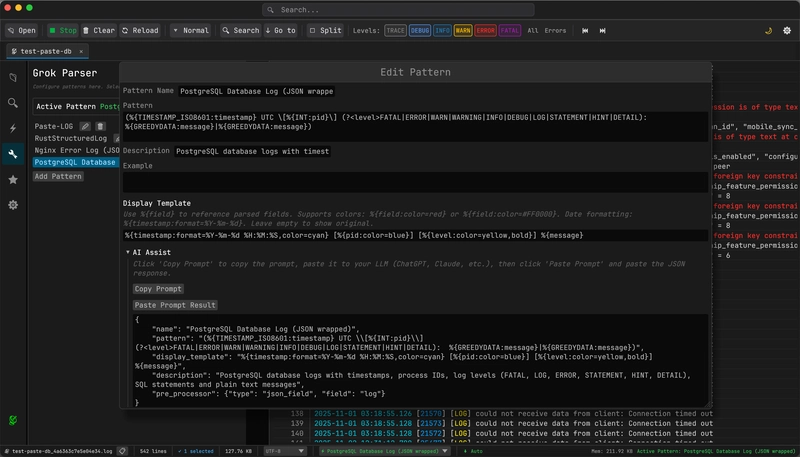The width and height of the screenshot is (800, 457).
Task: Focus the empty Example field
Action: point(415,182)
